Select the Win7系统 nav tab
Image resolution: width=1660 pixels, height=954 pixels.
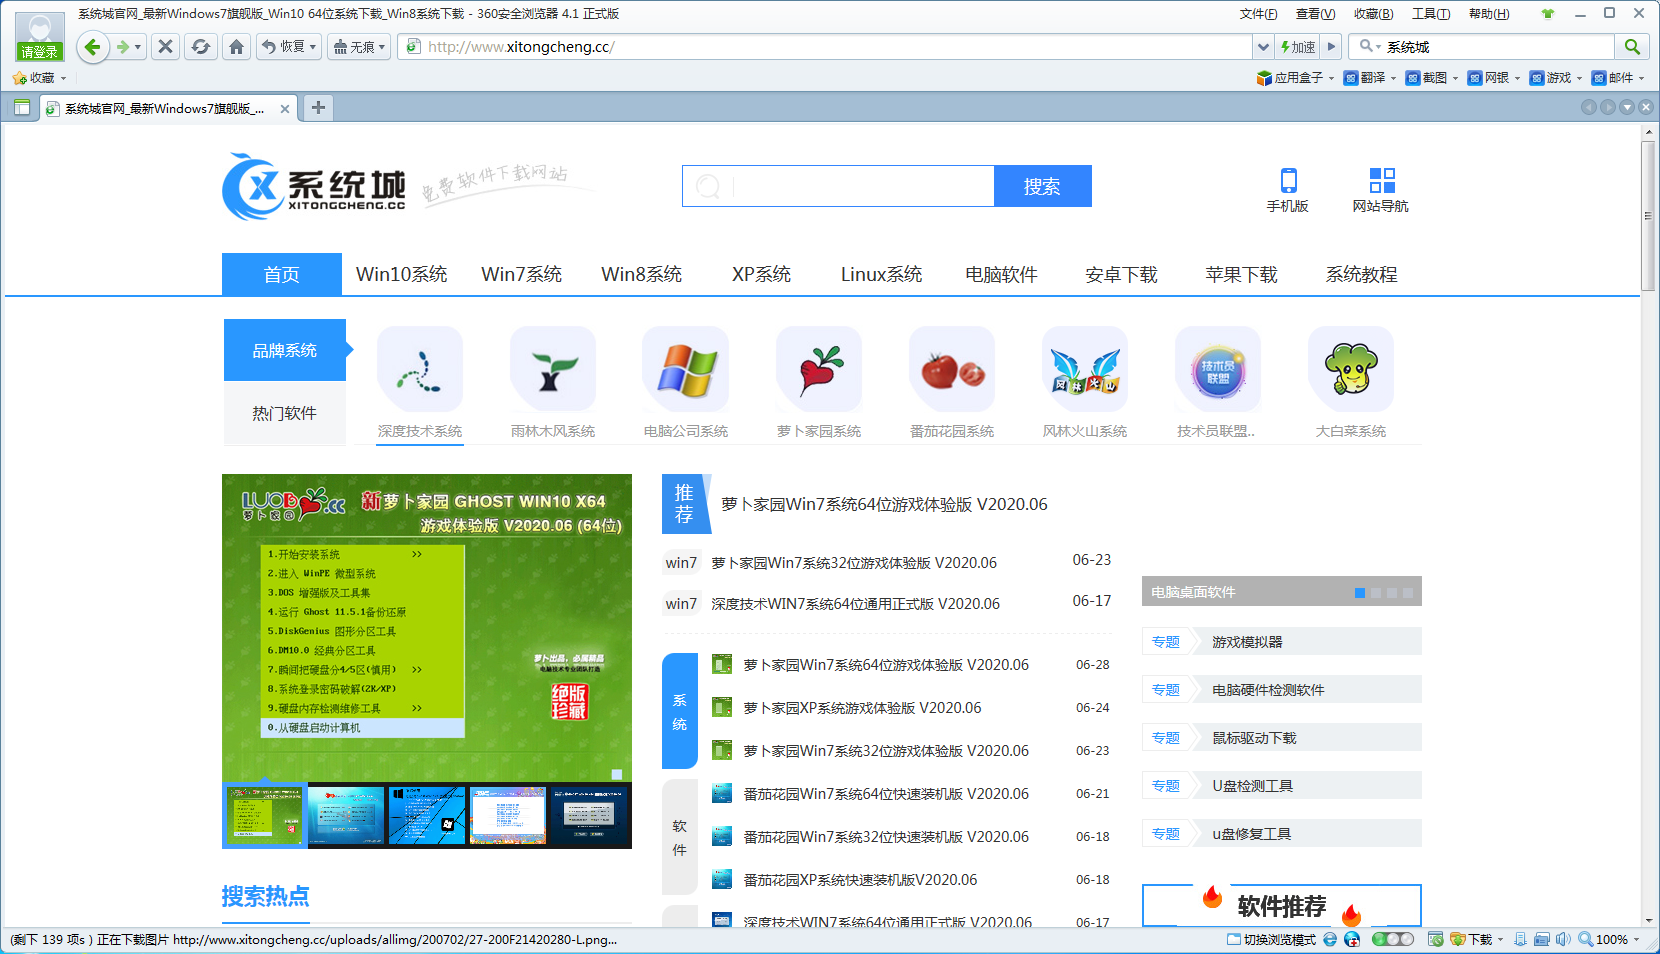coord(522,274)
